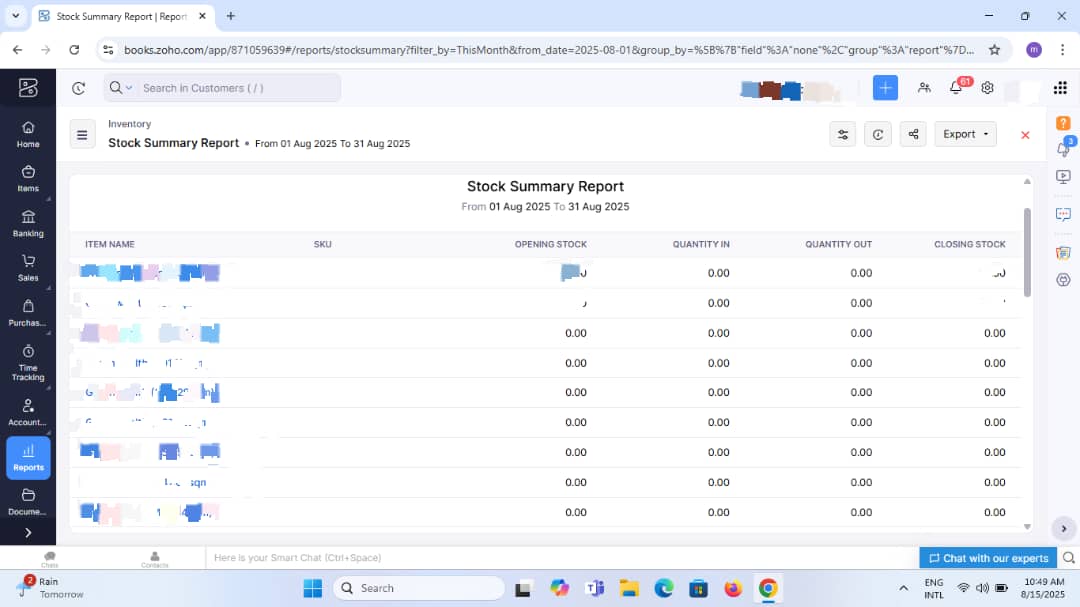1080x607 pixels.
Task: Click the QUANTITY IN column header
Action: point(700,245)
